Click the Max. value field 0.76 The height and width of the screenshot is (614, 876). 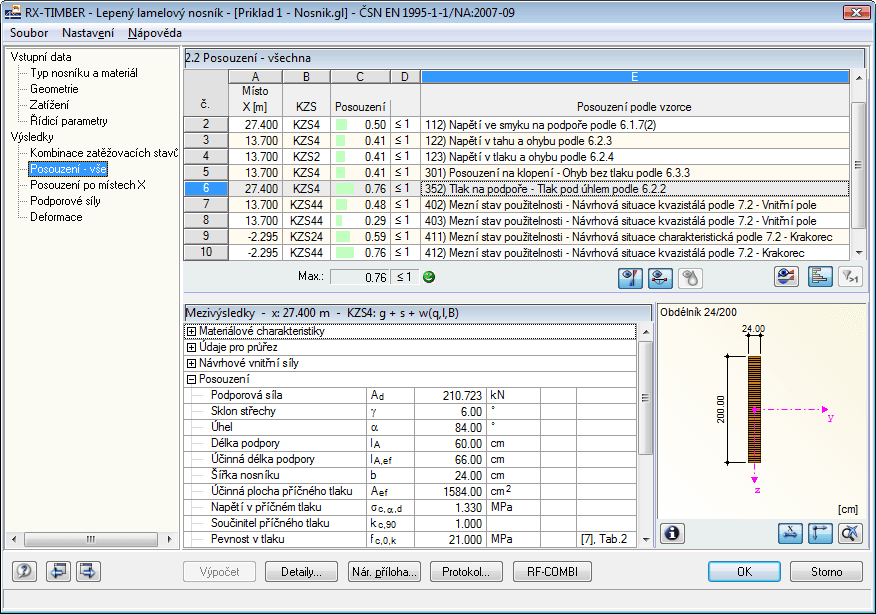click(x=360, y=277)
